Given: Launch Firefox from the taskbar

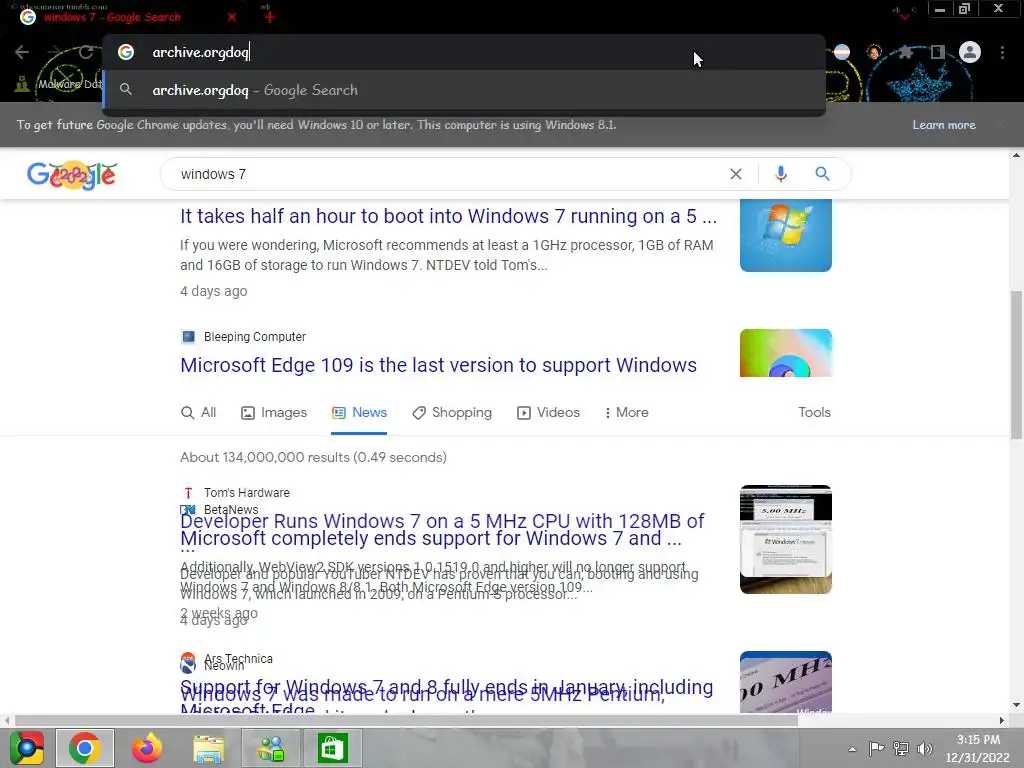Looking at the screenshot, I should pos(147,748).
